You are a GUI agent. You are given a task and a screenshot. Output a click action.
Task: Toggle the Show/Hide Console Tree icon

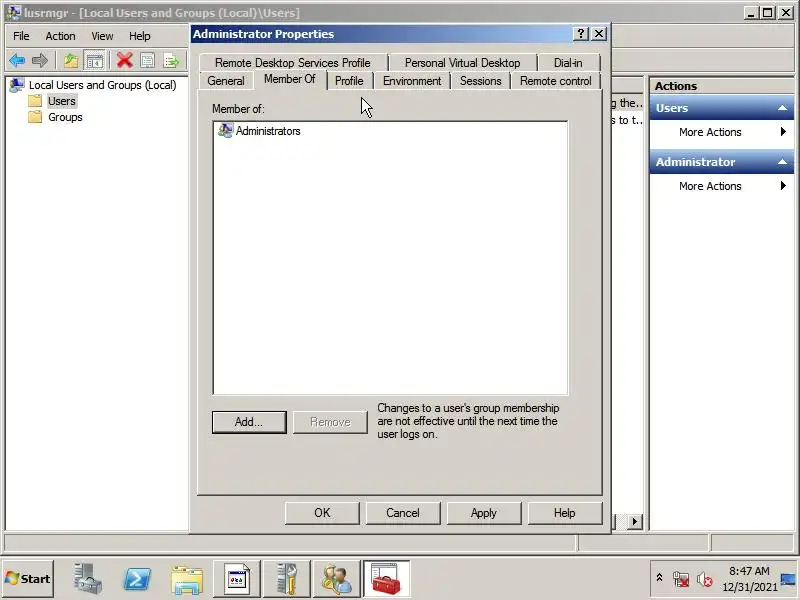coord(94,61)
